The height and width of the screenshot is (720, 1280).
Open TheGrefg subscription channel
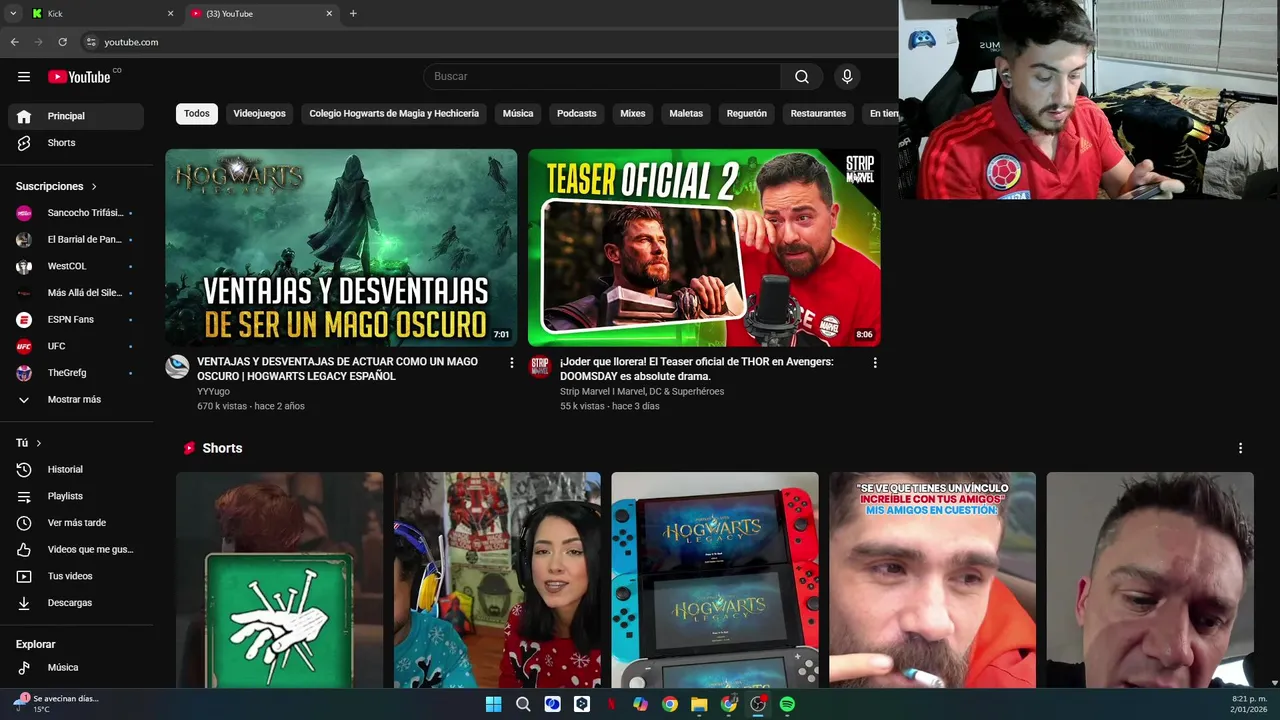tap(76, 373)
